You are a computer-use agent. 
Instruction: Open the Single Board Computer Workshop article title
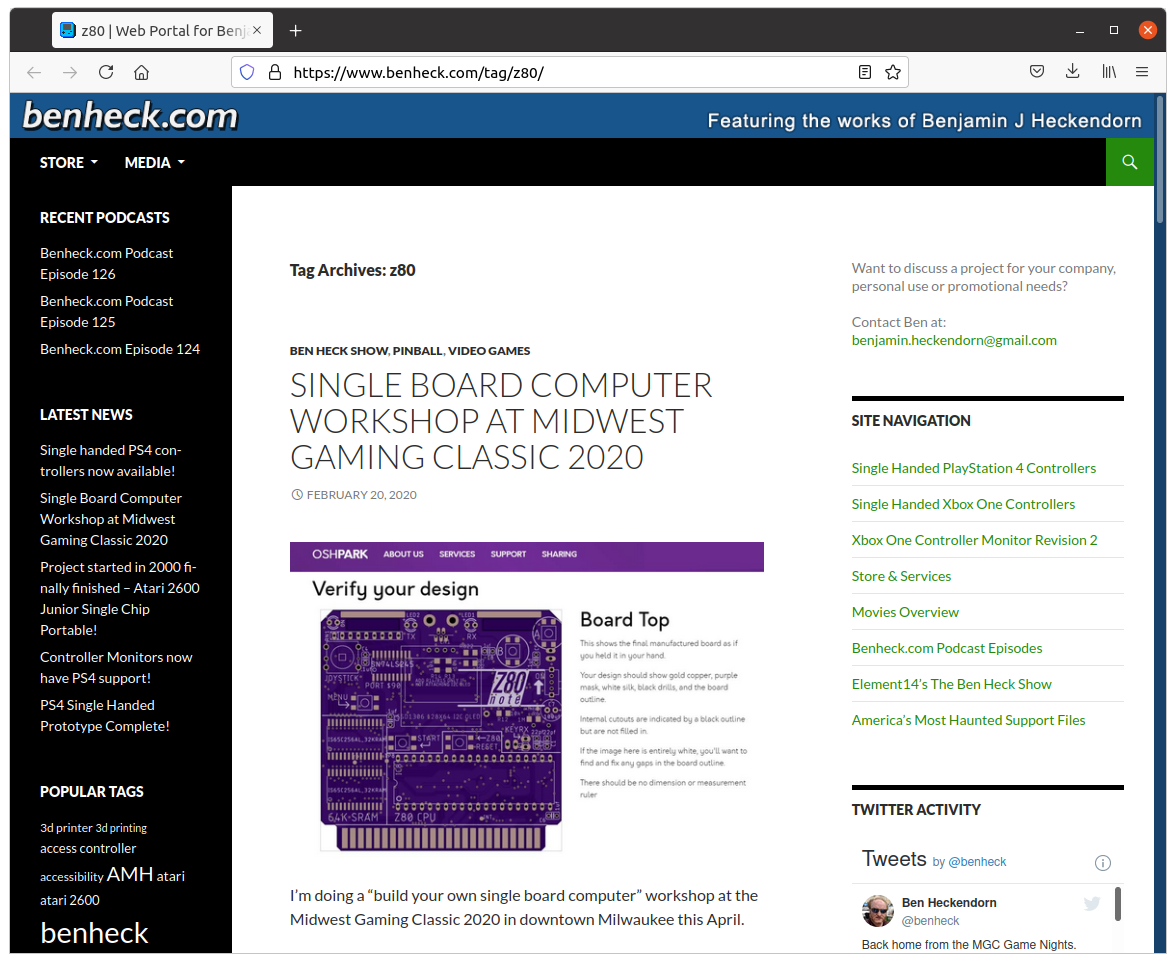coord(501,422)
